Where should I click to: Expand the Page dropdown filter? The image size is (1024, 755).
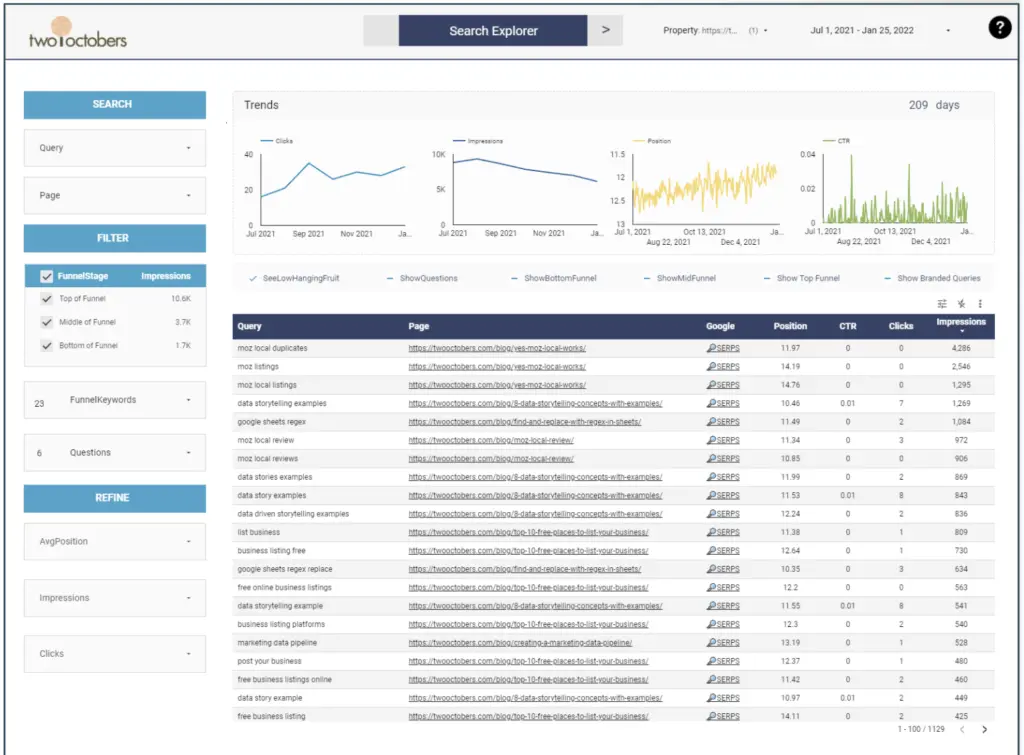pos(115,195)
